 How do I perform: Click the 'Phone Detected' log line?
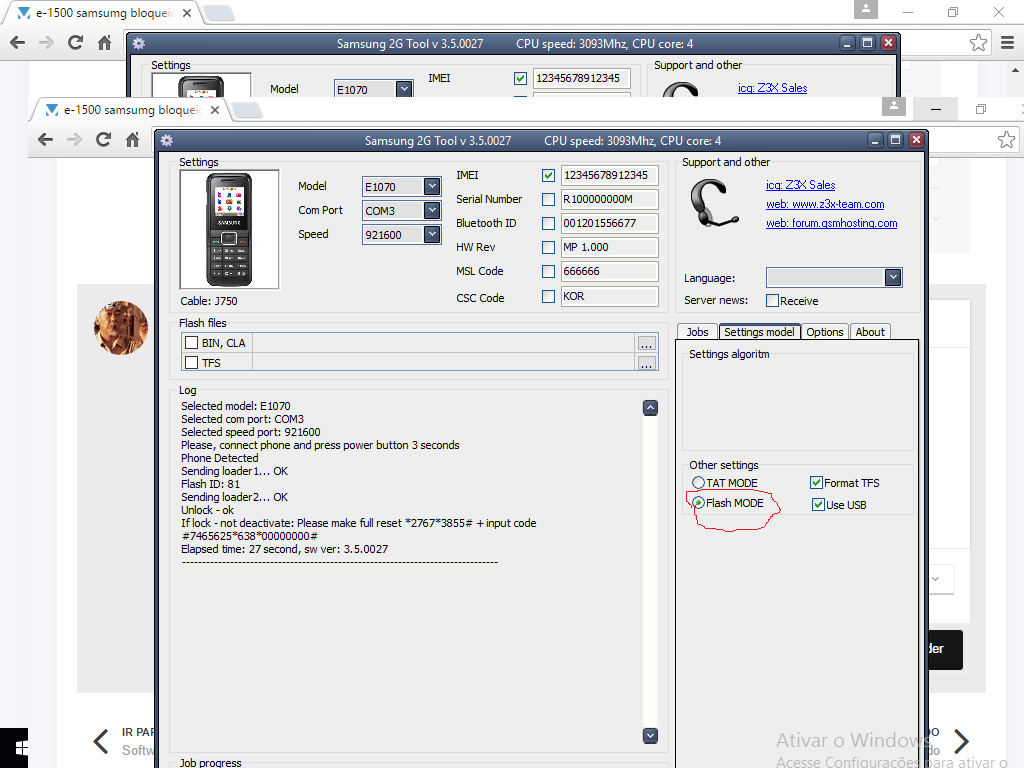click(219, 458)
